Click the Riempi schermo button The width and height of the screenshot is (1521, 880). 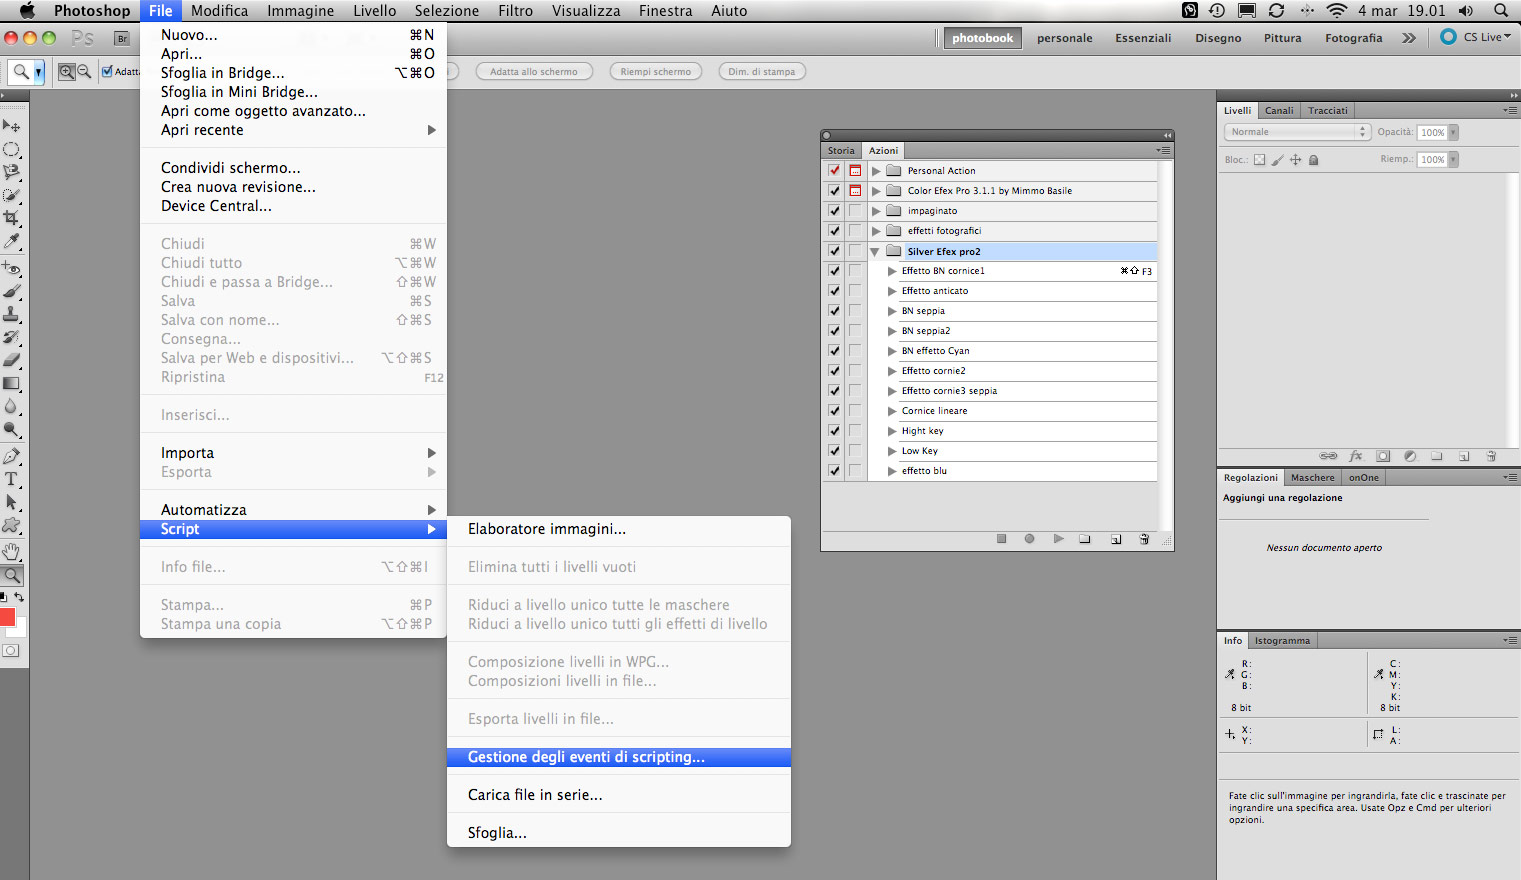(656, 71)
